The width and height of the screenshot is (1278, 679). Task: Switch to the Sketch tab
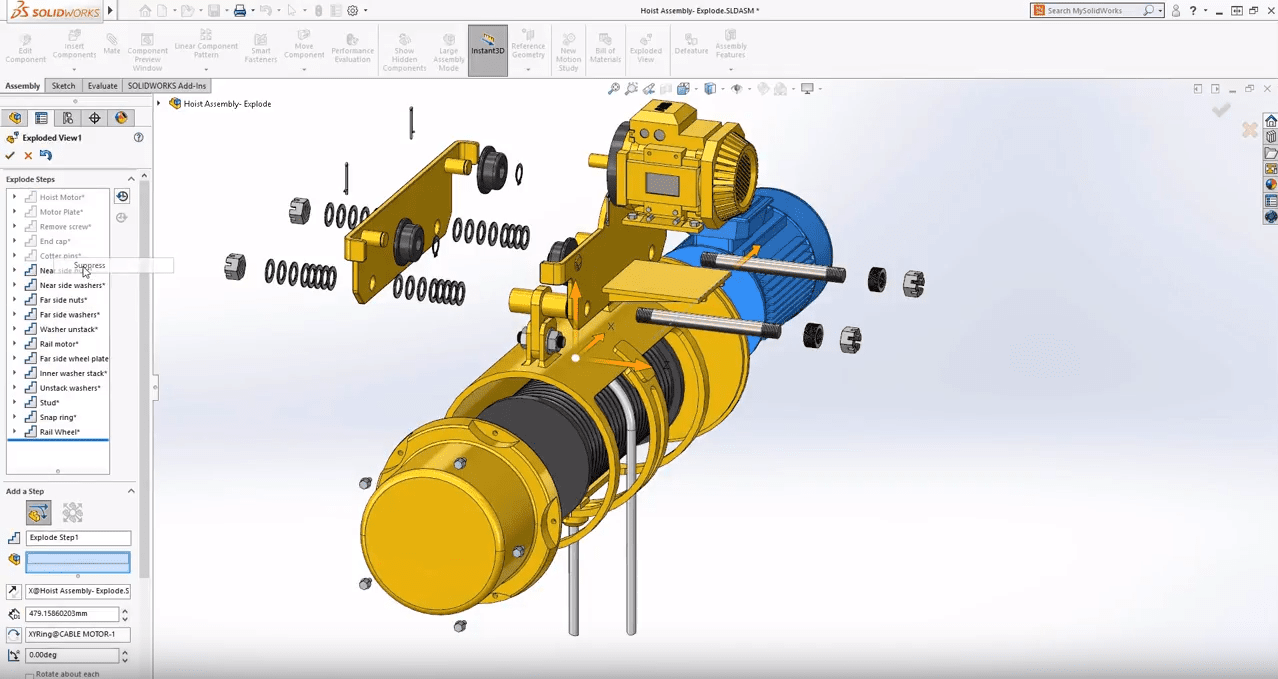pos(63,86)
